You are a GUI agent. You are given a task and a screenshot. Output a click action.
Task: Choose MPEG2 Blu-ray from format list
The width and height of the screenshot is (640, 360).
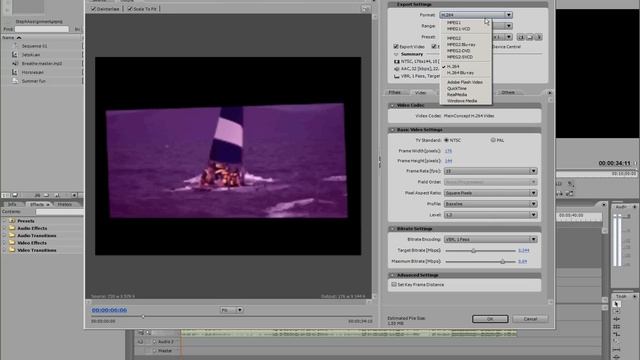coord(461,44)
